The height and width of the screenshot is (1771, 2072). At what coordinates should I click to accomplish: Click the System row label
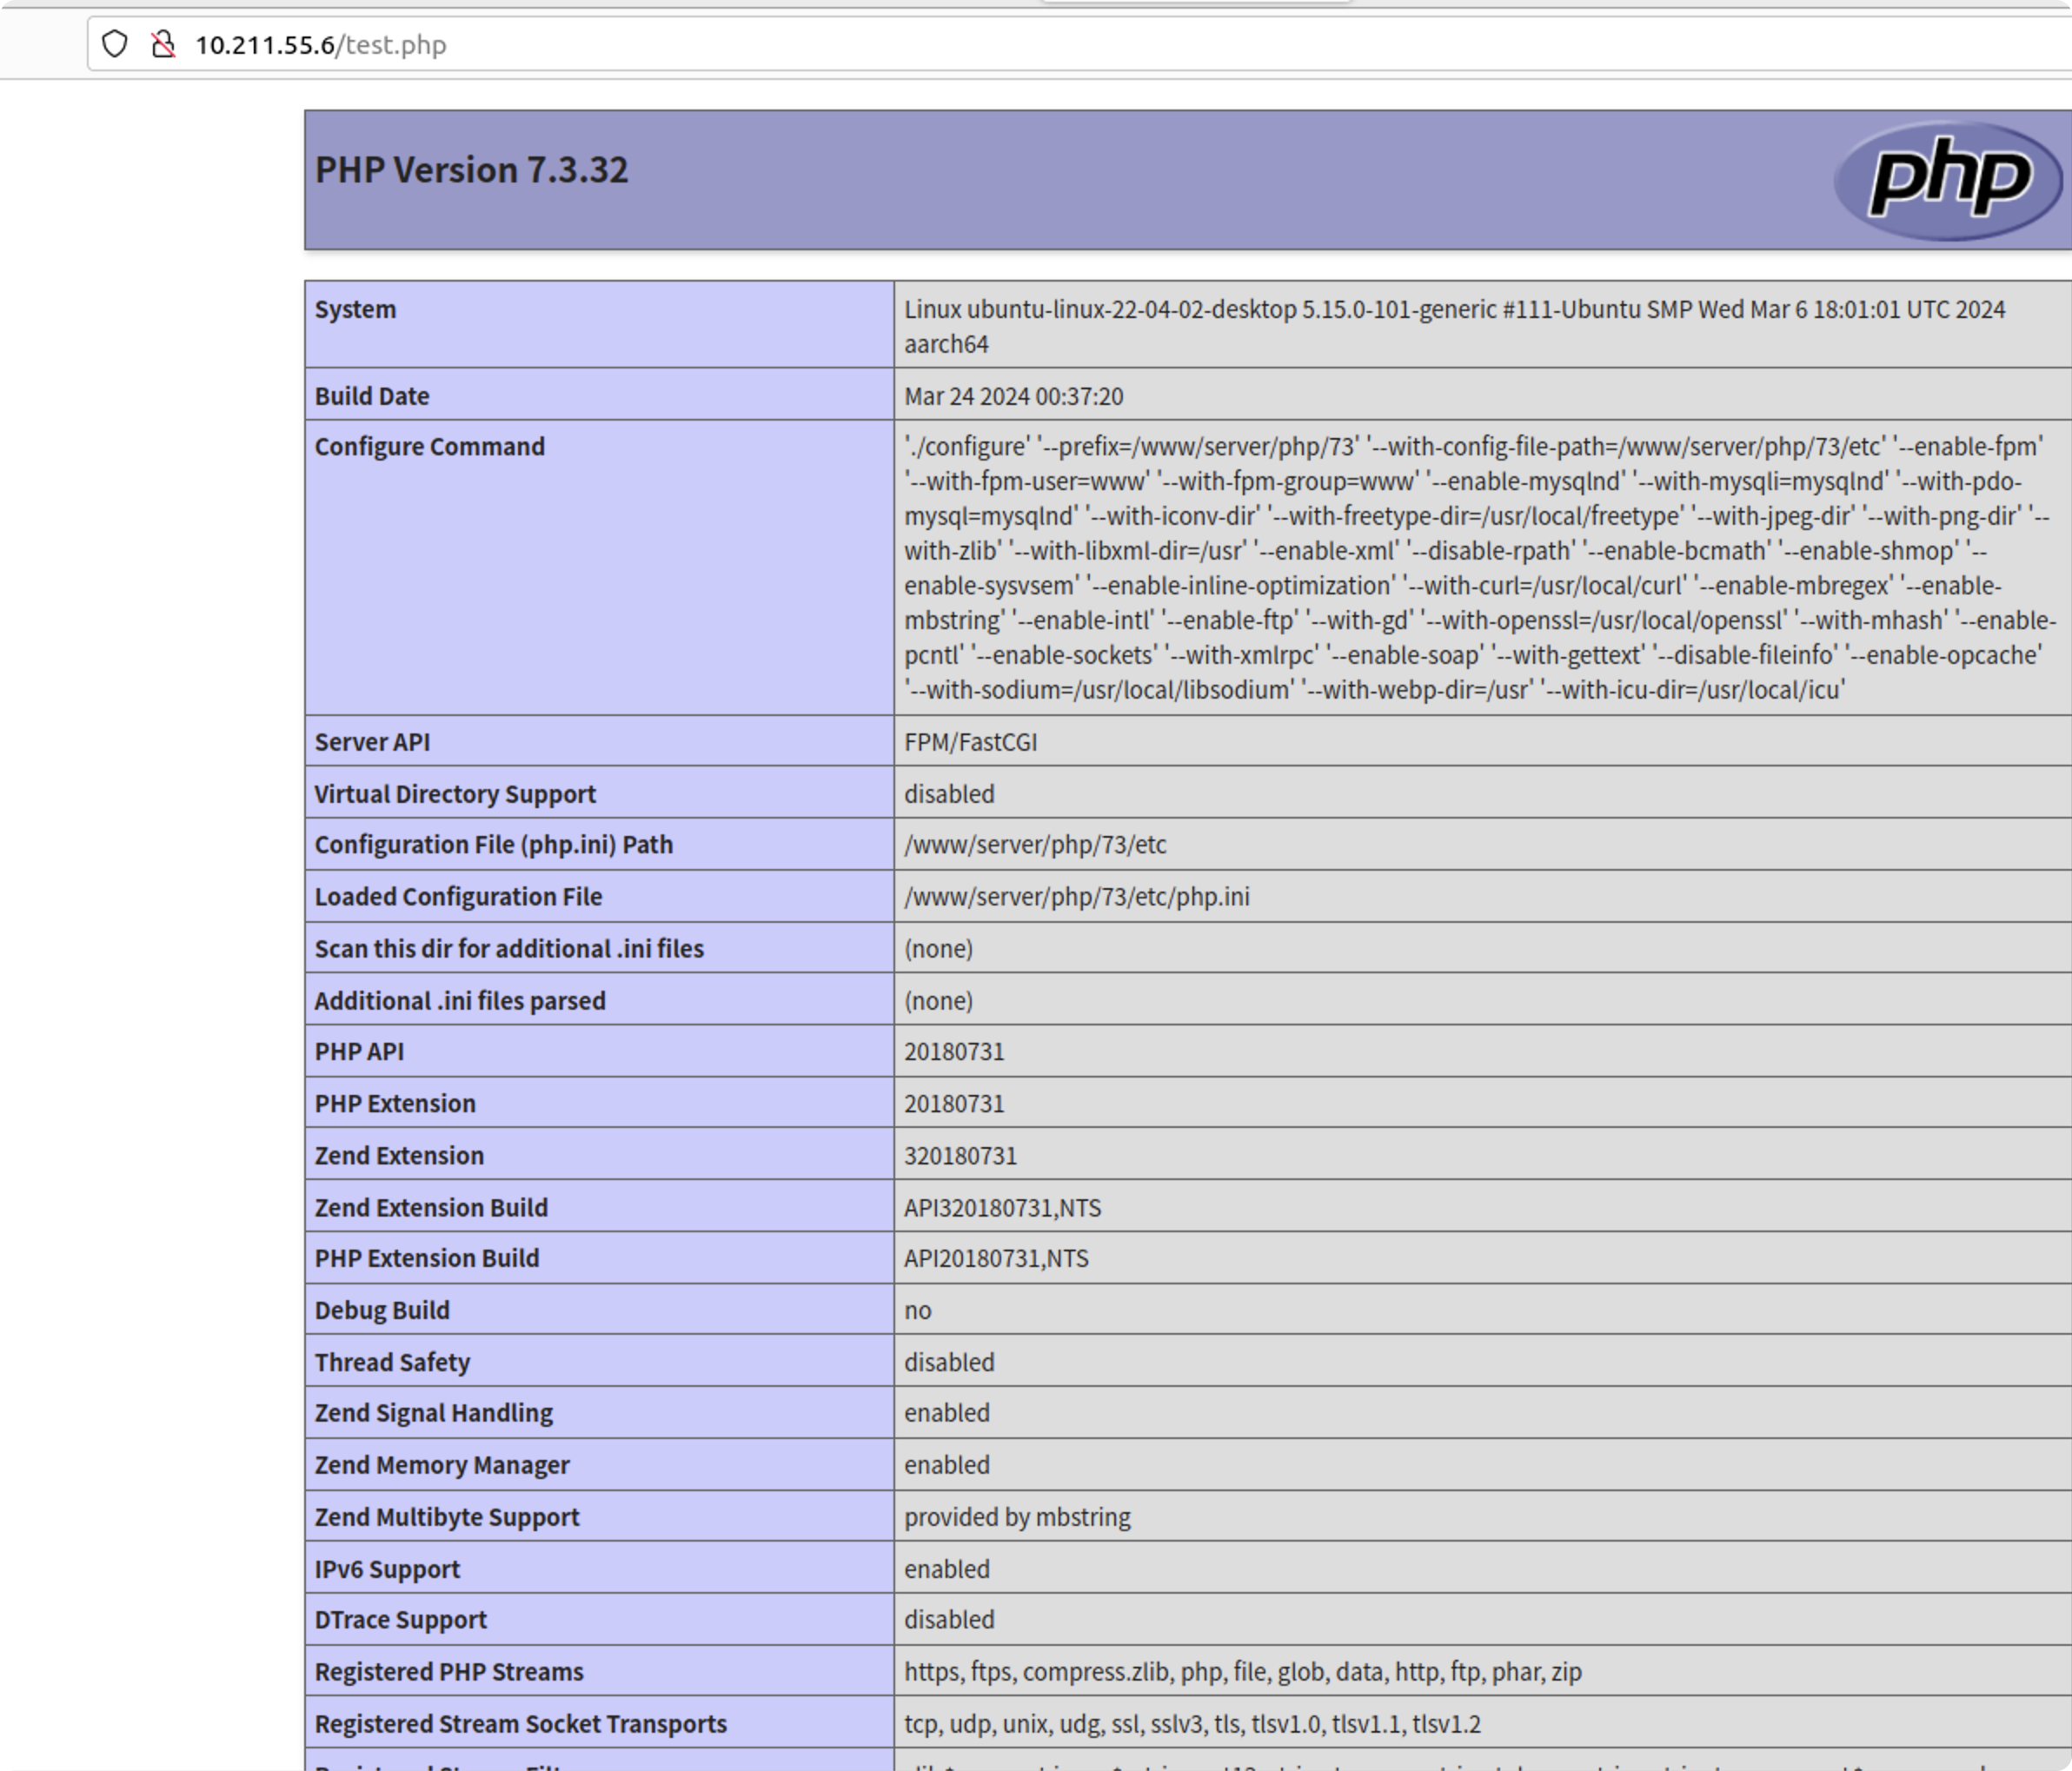pos(355,309)
